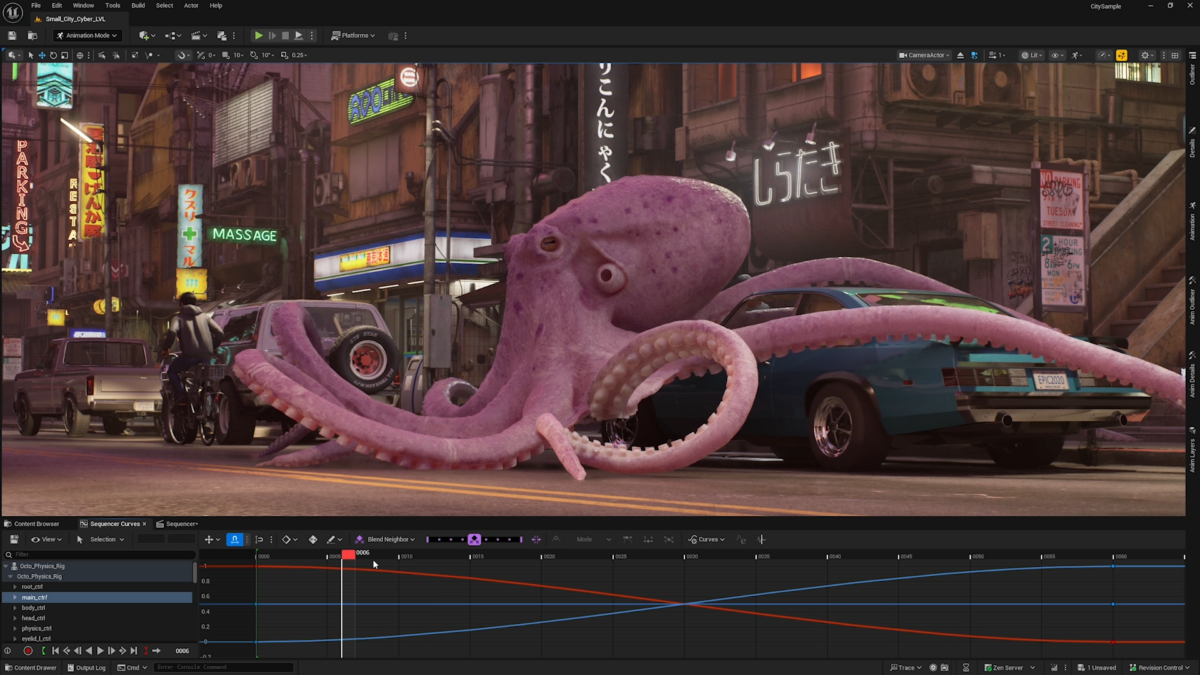Open the Blend Neighbor tool dropdown
Image resolution: width=1200 pixels, height=675 pixels.
point(385,540)
